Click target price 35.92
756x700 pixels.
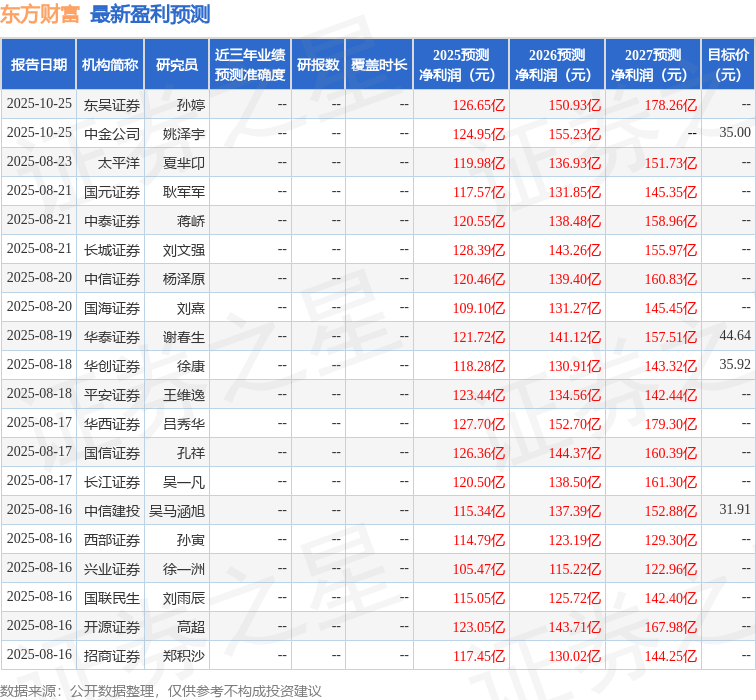735,364
